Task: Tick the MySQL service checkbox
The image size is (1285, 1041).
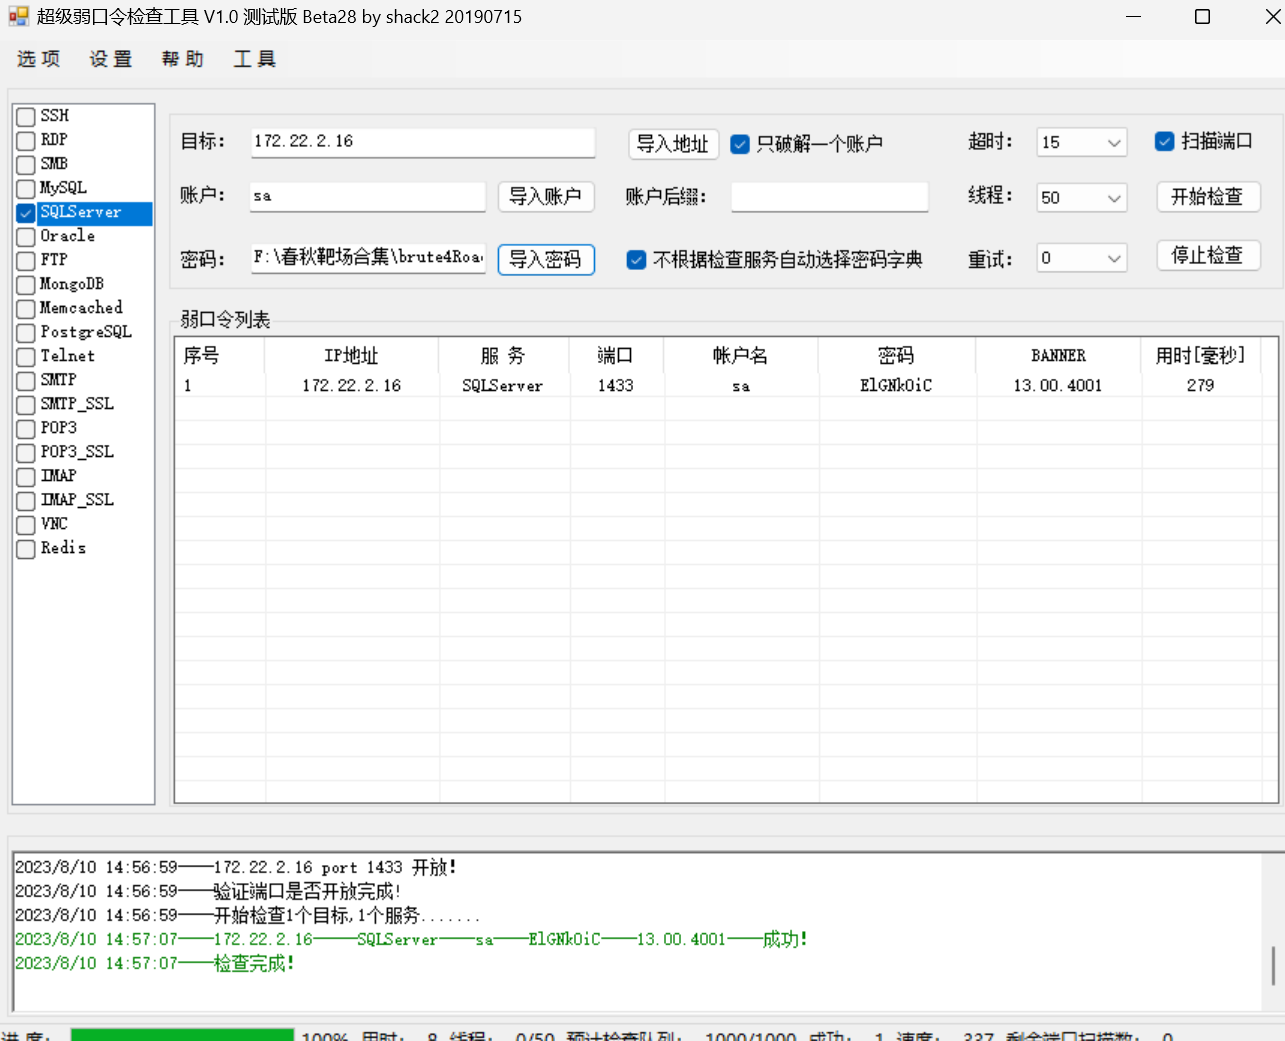Action: (26, 189)
